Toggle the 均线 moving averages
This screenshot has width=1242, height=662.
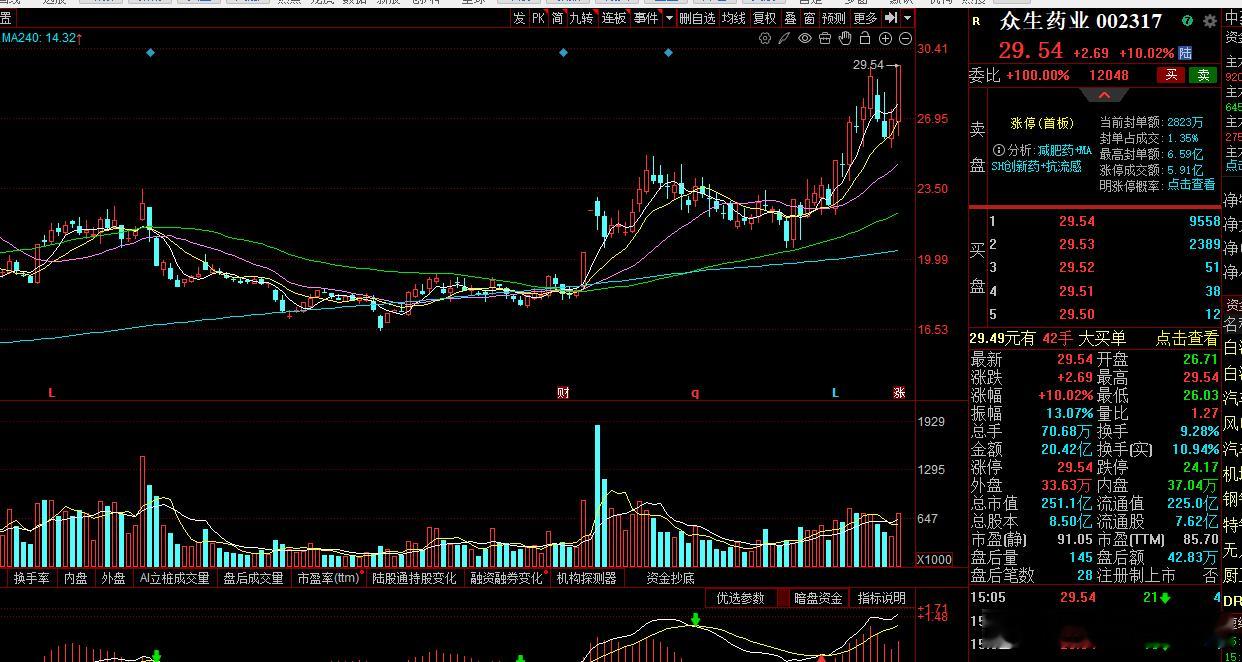[x=734, y=18]
